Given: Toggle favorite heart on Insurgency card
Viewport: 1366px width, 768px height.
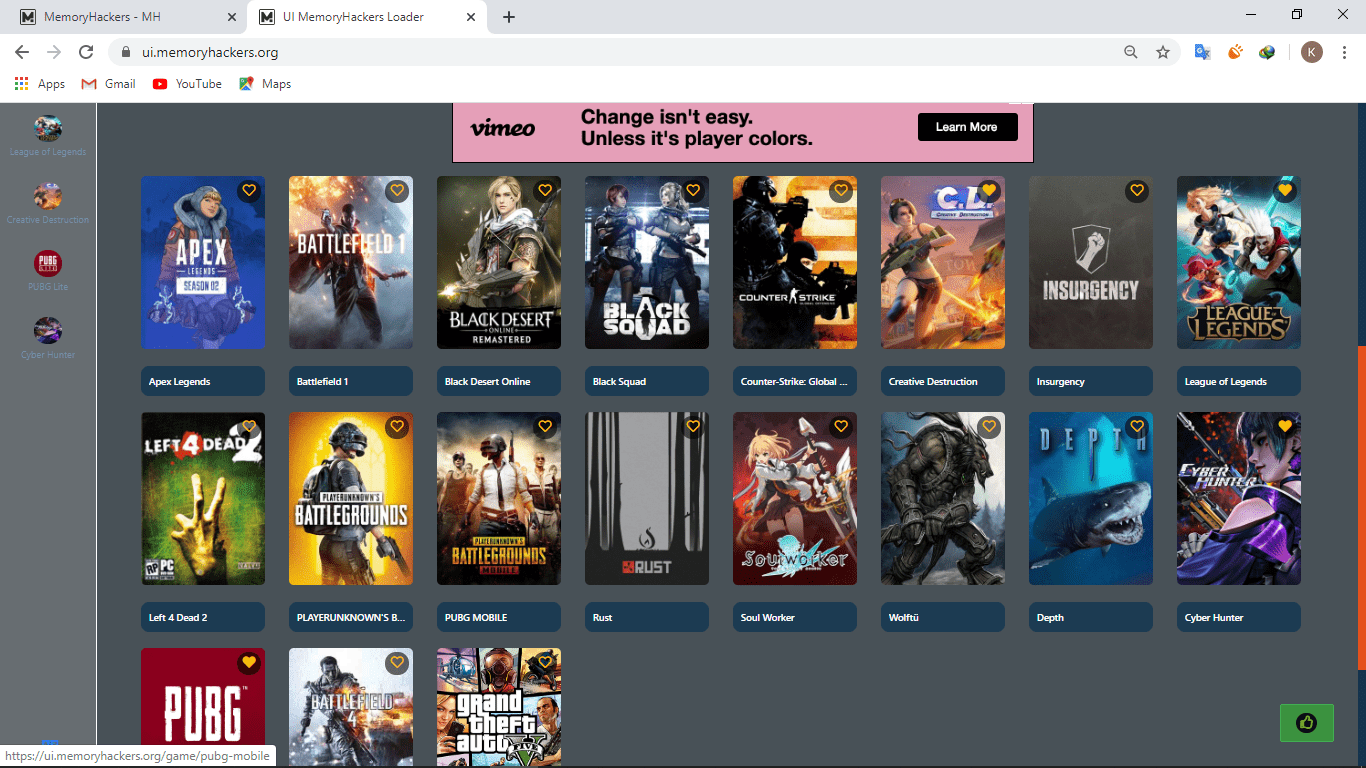Looking at the screenshot, I should click(x=1137, y=190).
